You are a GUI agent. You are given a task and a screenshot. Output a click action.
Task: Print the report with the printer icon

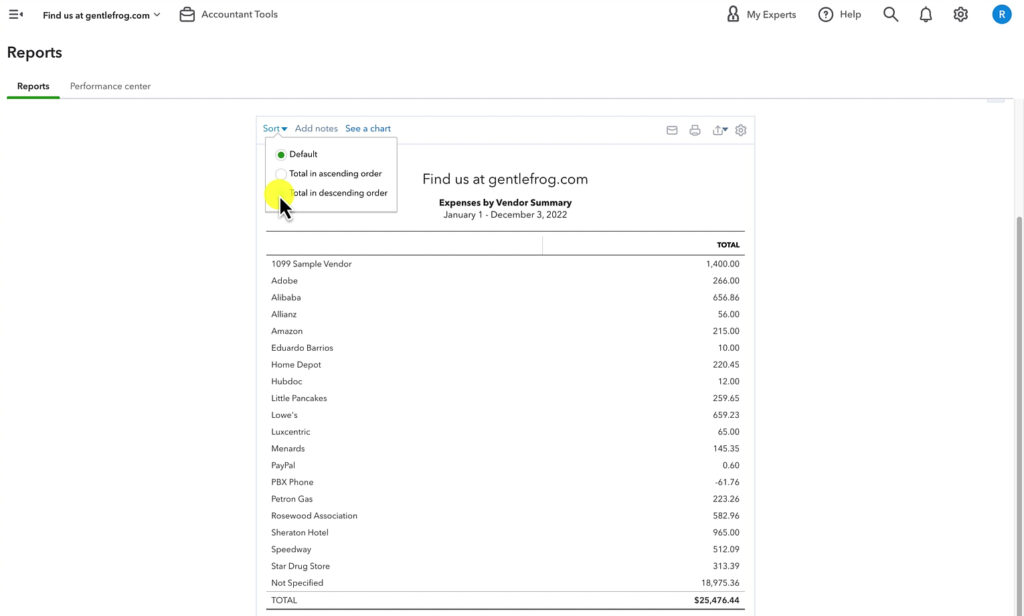coord(695,130)
